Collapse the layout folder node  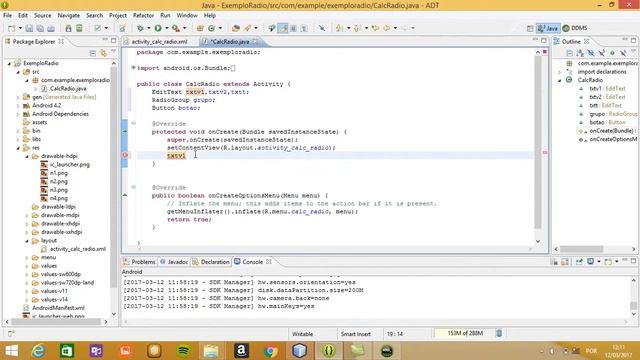click(27, 241)
